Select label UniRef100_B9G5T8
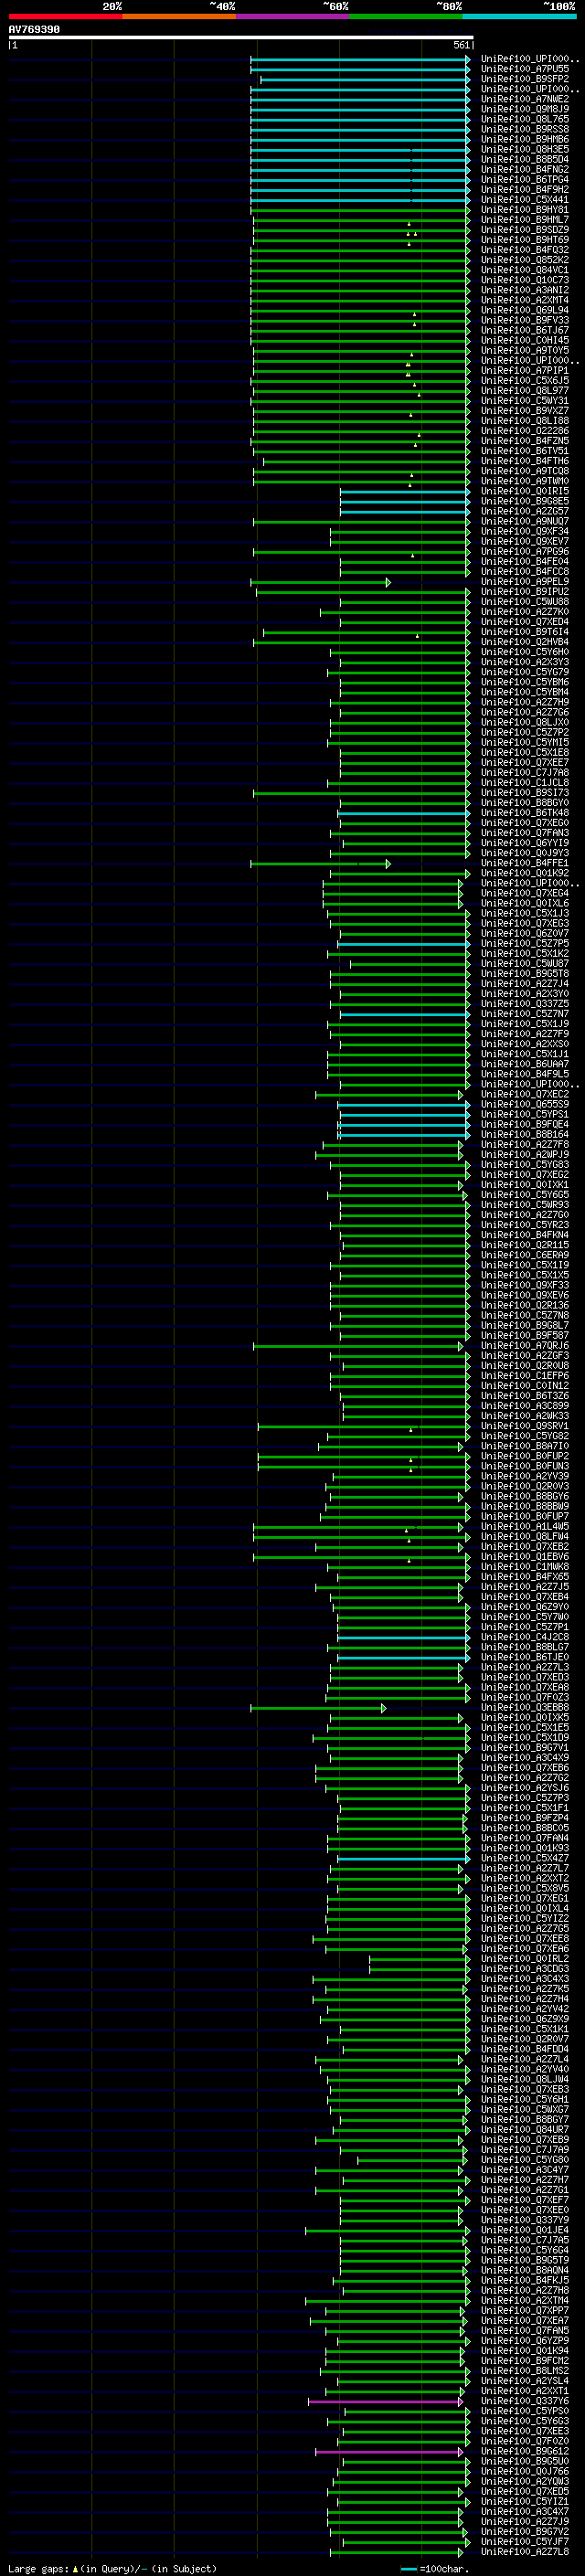Viewport: 585px width, 2576px height. [x=525, y=973]
